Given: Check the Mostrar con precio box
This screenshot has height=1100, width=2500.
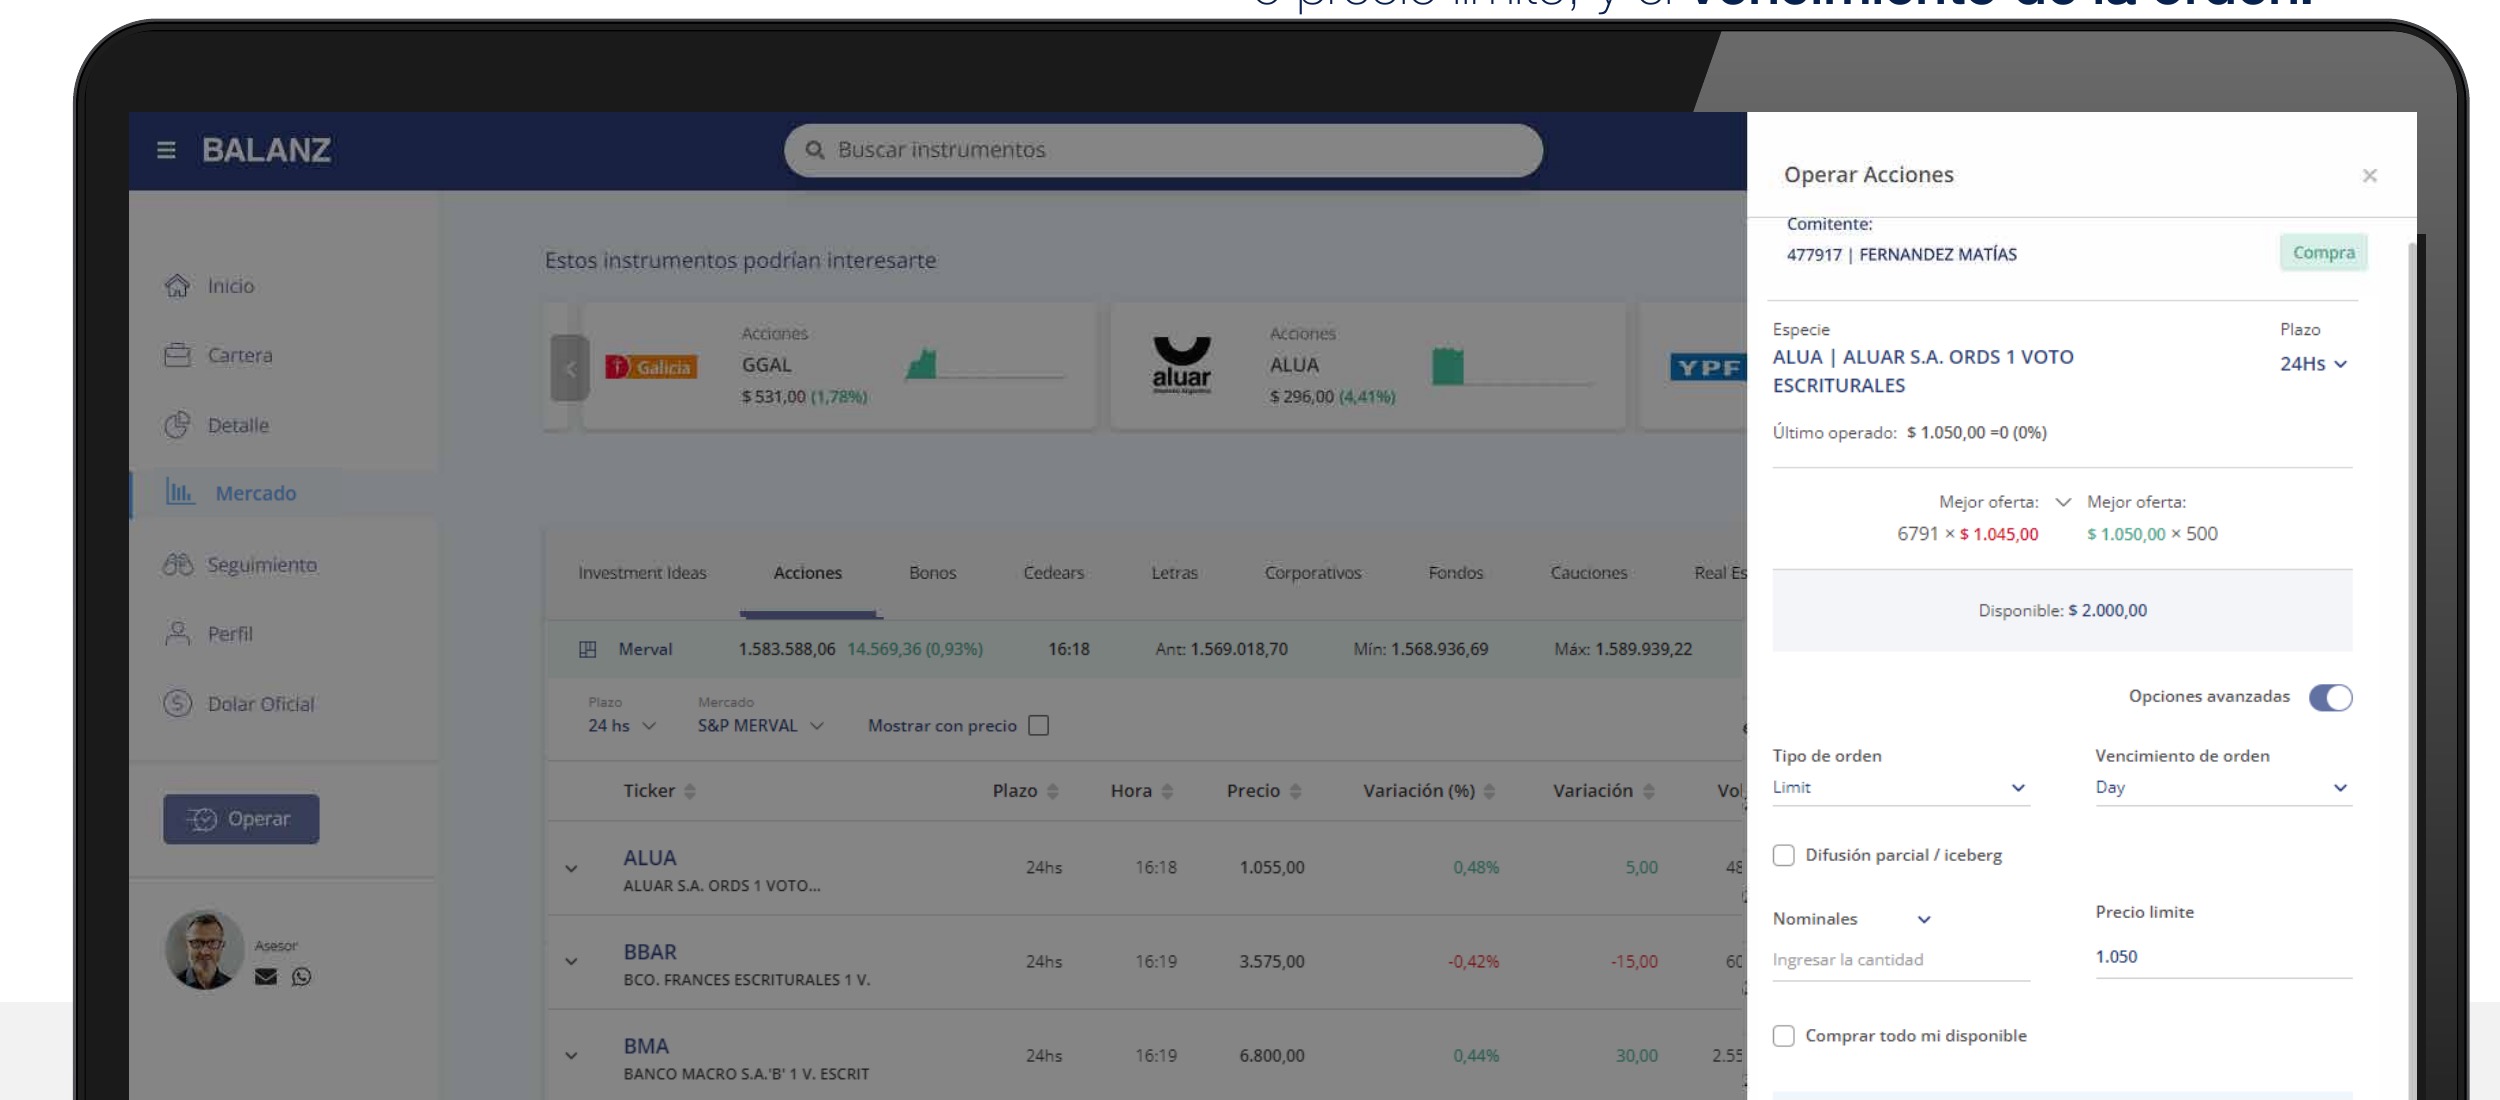Looking at the screenshot, I should 1039,726.
